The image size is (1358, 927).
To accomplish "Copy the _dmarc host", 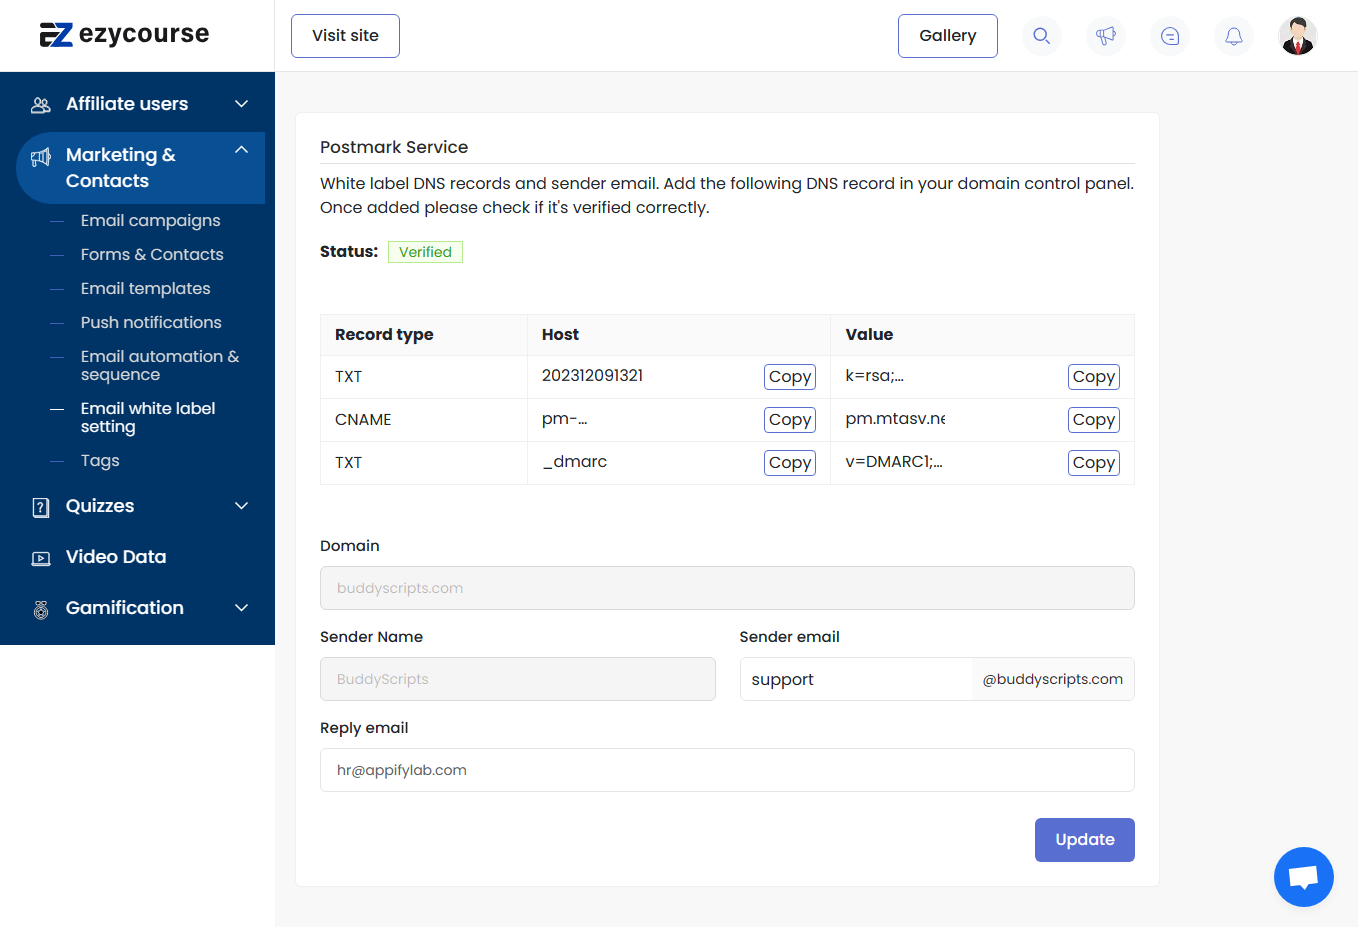I will click(x=790, y=463).
